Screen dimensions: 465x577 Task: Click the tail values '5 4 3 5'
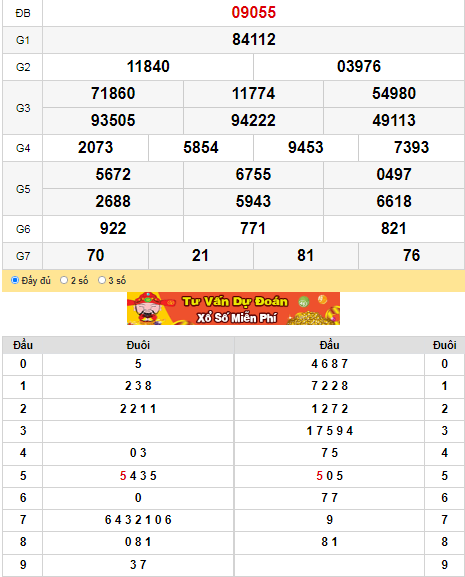(138, 476)
